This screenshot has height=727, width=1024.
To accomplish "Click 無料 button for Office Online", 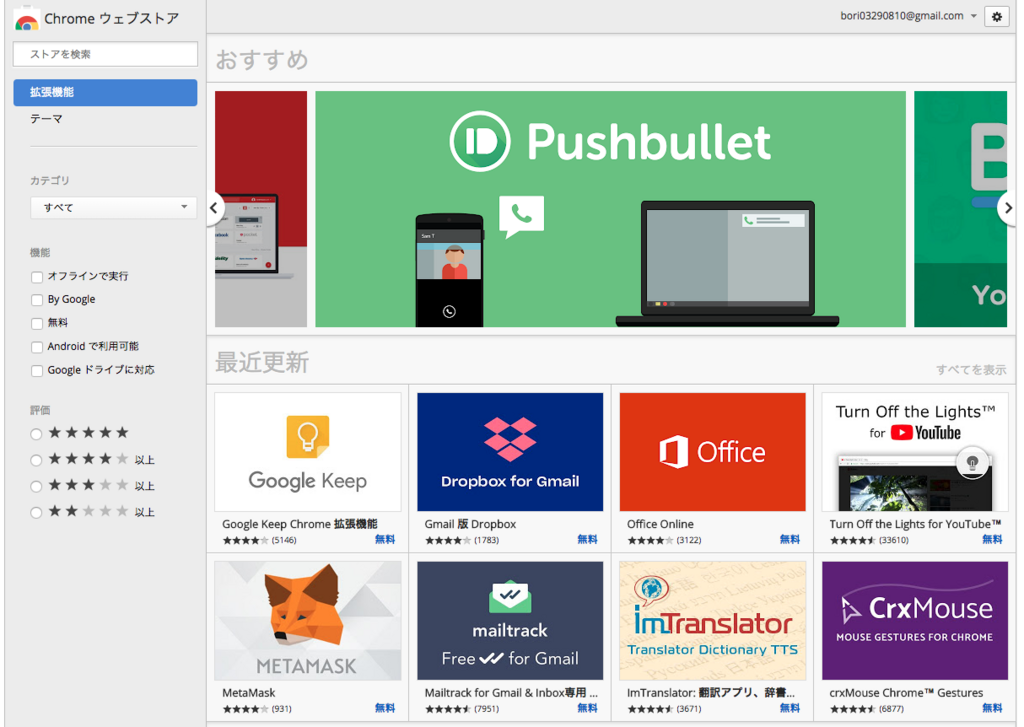I will [x=790, y=540].
